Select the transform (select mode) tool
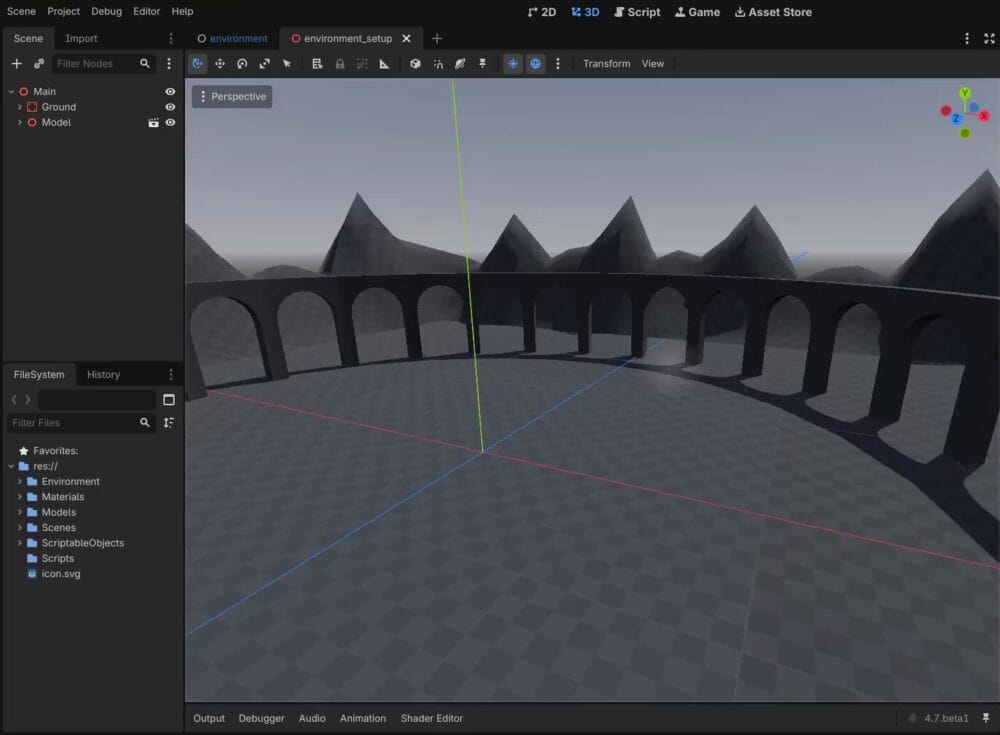Image resolution: width=1000 pixels, height=735 pixels. point(197,64)
